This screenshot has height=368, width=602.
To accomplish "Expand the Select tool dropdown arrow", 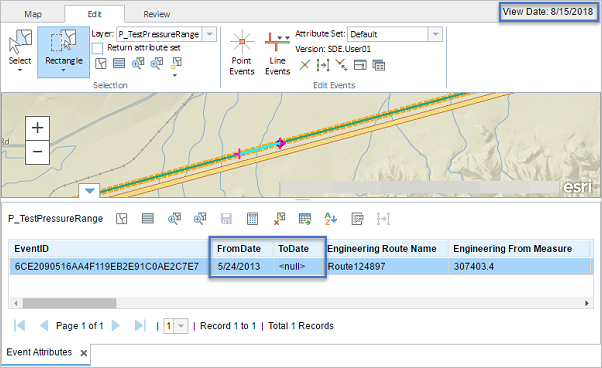I will [x=20, y=70].
